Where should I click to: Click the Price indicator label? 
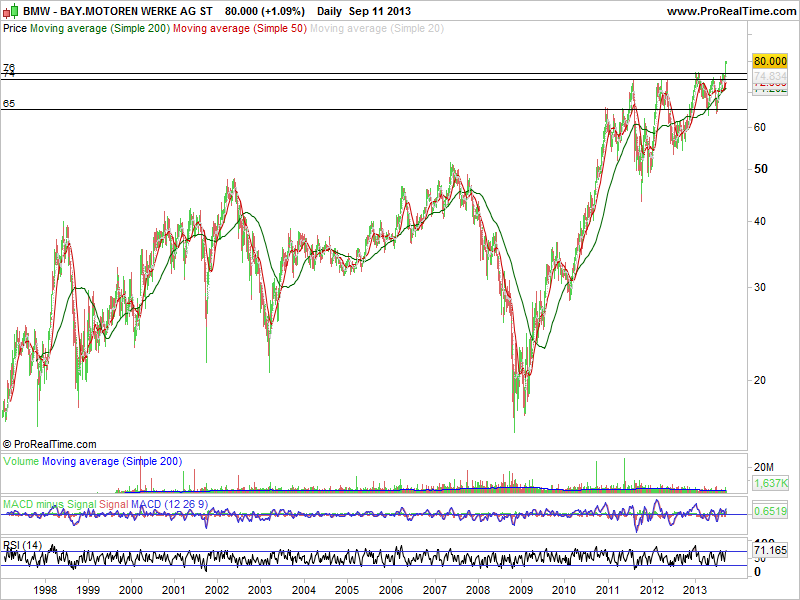[15, 29]
